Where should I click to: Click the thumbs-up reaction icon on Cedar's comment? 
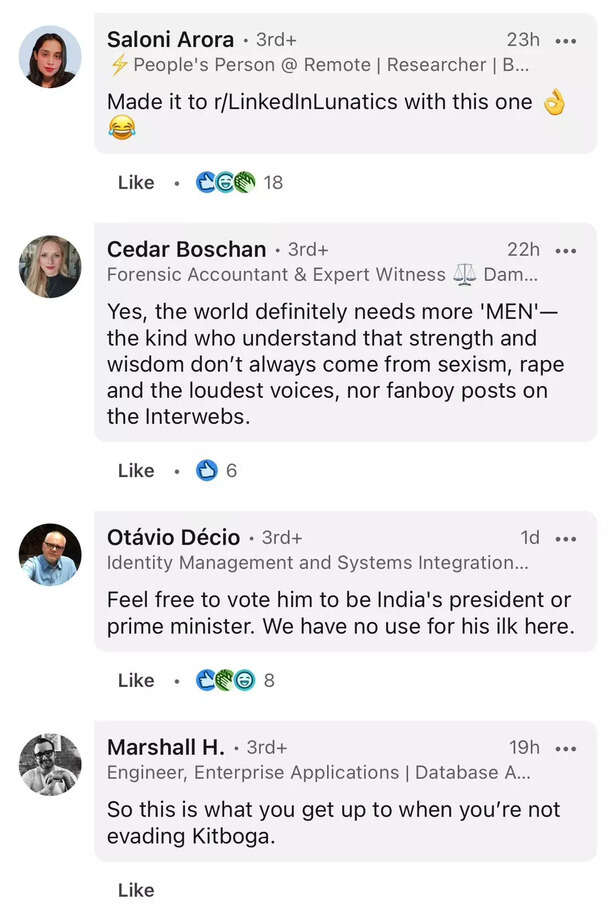(x=208, y=470)
